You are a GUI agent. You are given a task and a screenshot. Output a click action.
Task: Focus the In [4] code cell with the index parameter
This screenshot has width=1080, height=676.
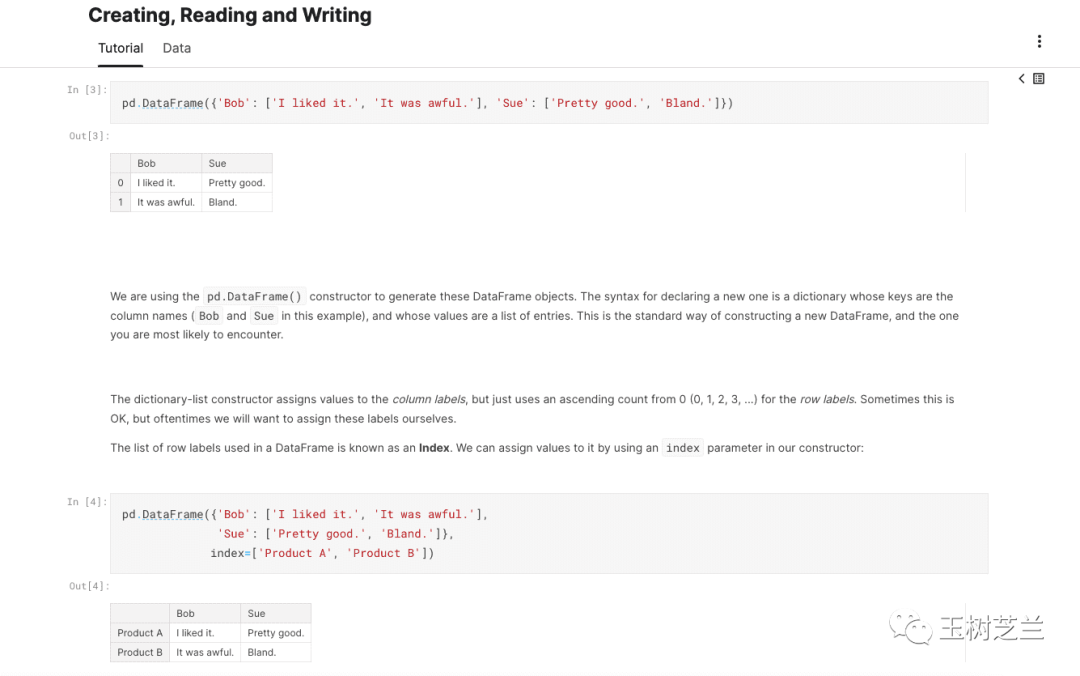(x=548, y=533)
